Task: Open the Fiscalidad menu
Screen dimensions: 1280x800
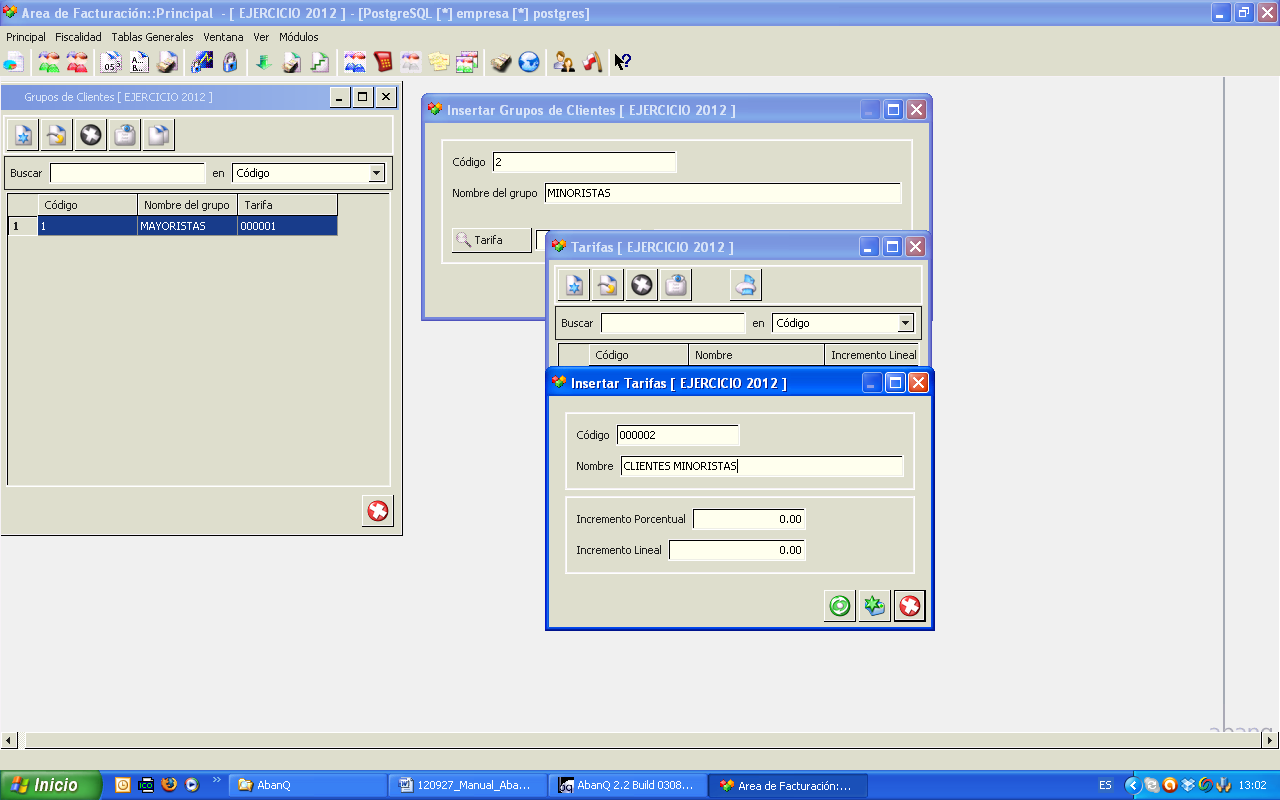Action: [78, 37]
